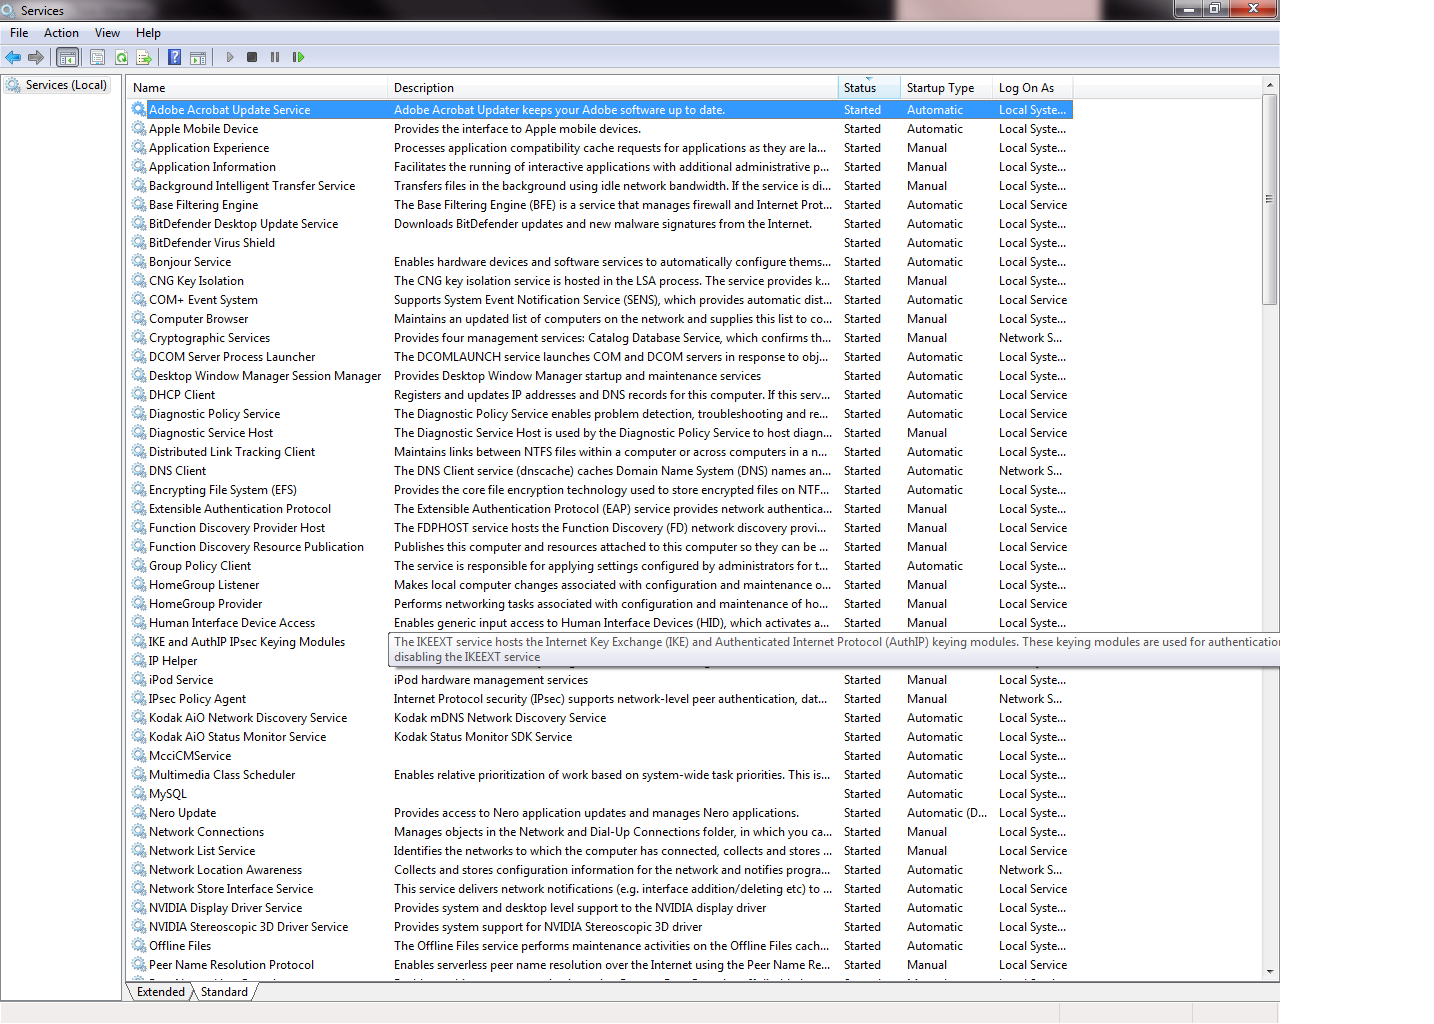The width and height of the screenshot is (1434, 1024).
Task: Open the Help toolbar icon
Action: 174,58
